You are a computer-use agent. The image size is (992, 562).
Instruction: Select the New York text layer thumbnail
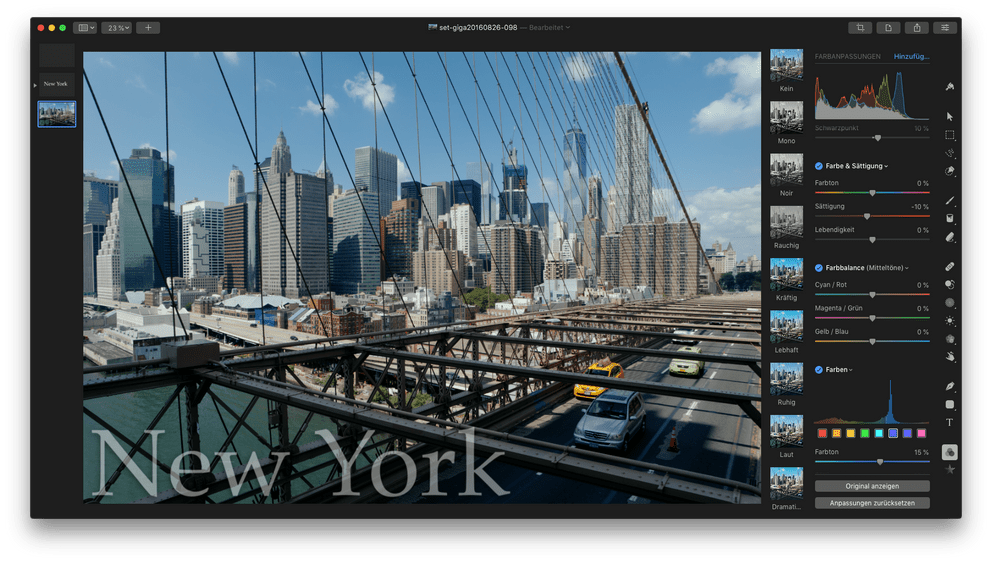coord(56,84)
